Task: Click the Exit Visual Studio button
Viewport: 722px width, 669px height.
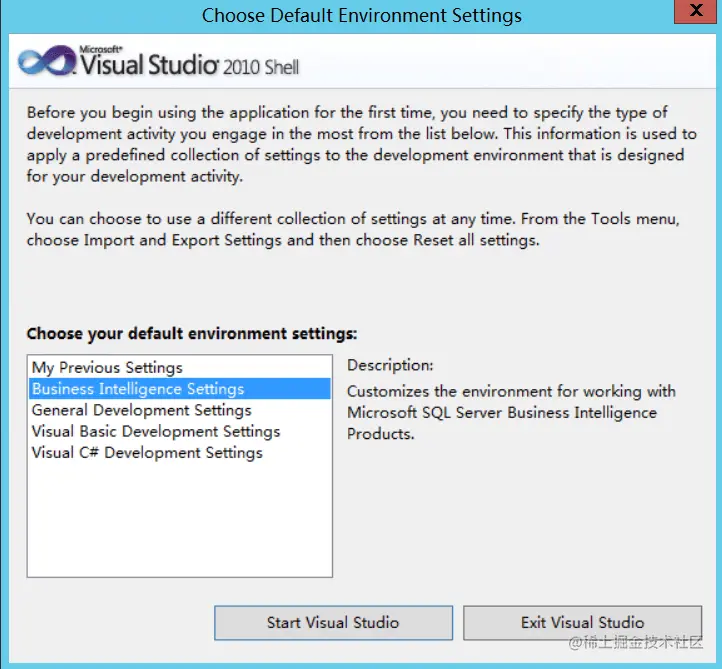Action: 582,622
